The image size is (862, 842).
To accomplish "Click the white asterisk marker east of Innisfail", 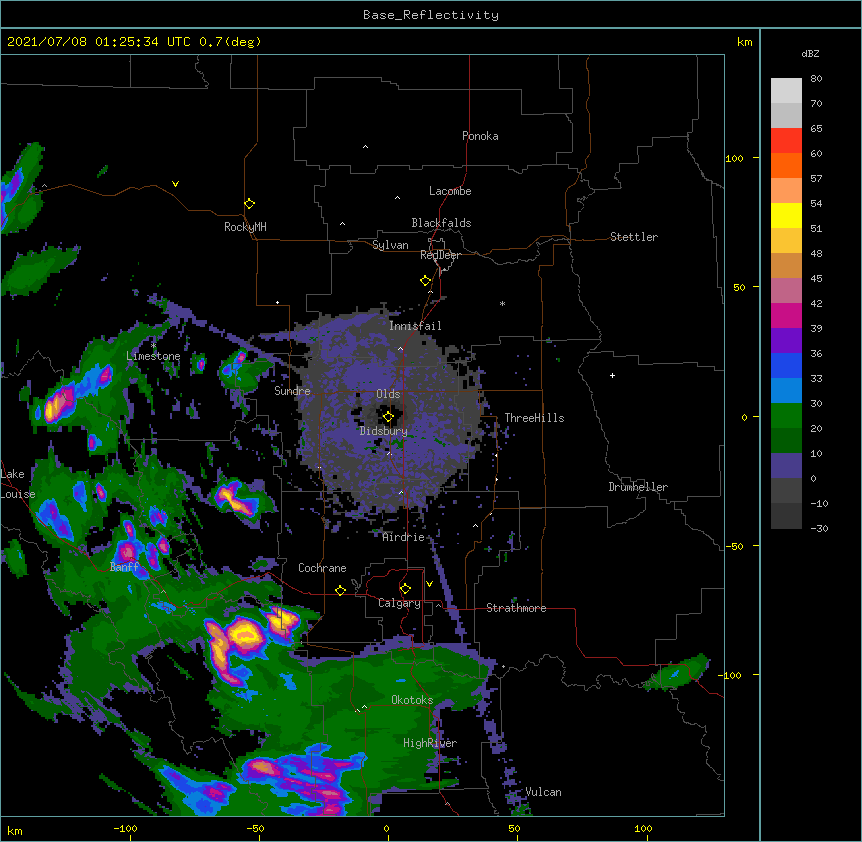I will (x=502, y=303).
